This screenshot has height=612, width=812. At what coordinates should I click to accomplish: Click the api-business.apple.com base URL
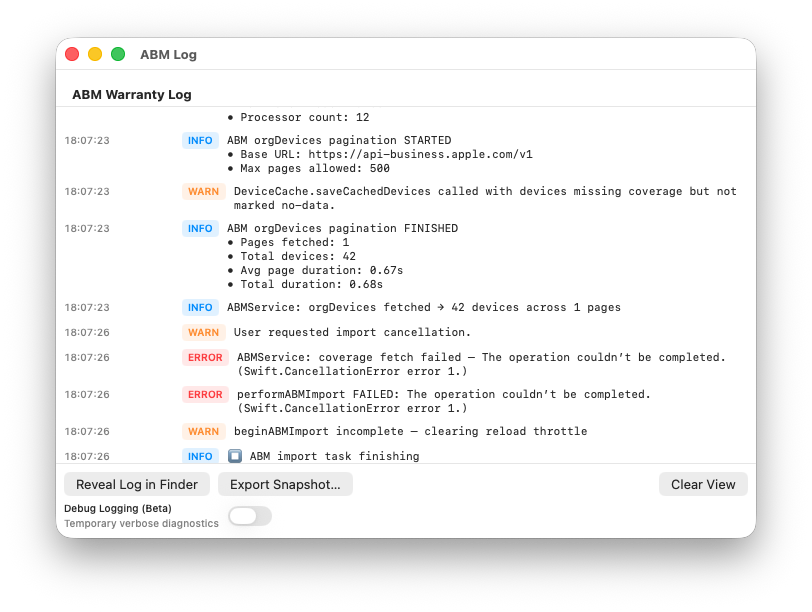point(380,154)
